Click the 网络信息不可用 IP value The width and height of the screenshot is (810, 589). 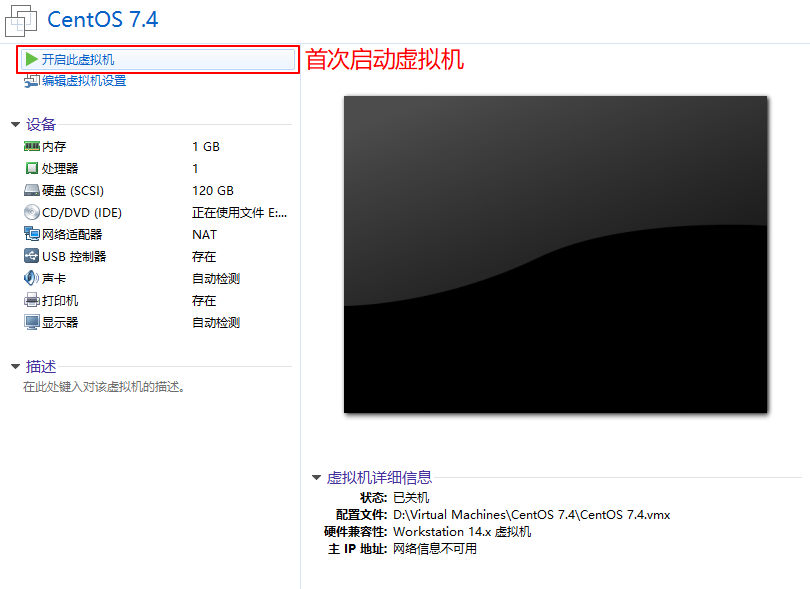[435, 549]
